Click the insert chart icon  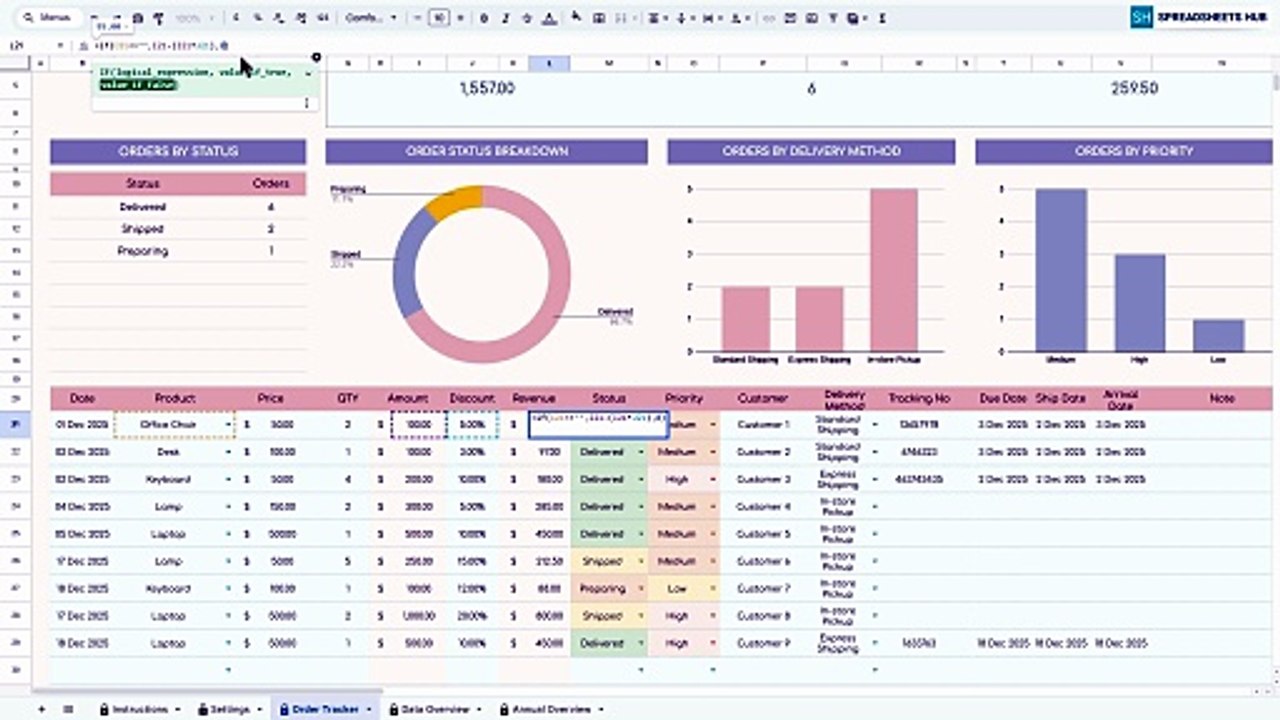811,18
